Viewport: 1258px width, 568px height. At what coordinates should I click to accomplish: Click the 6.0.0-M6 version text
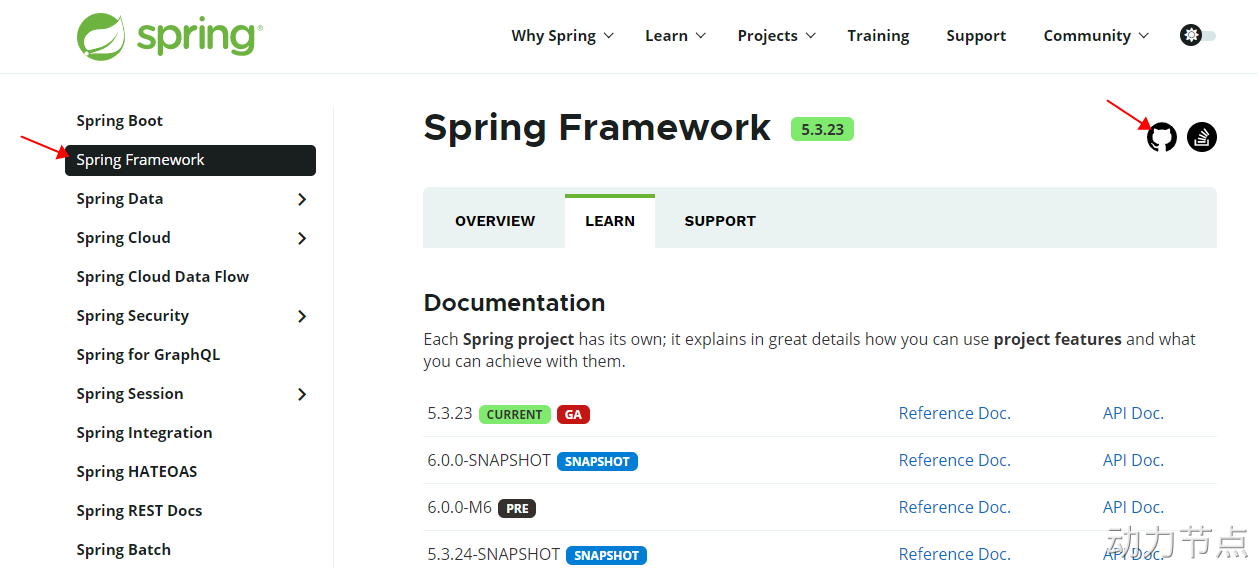click(460, 507)
